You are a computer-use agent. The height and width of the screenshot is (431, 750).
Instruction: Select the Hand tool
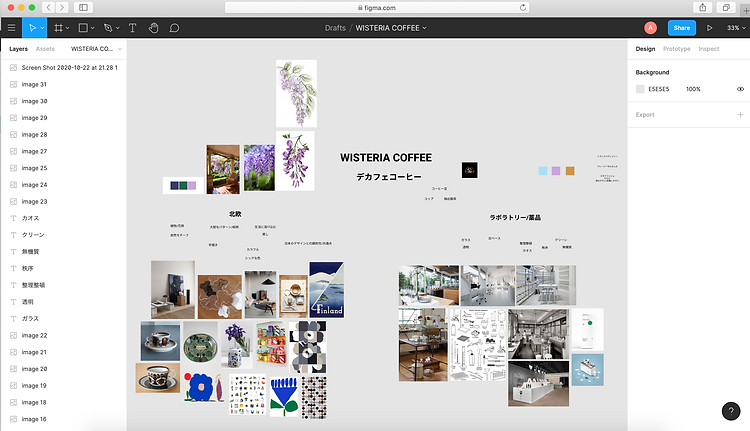tap(153, 28)
